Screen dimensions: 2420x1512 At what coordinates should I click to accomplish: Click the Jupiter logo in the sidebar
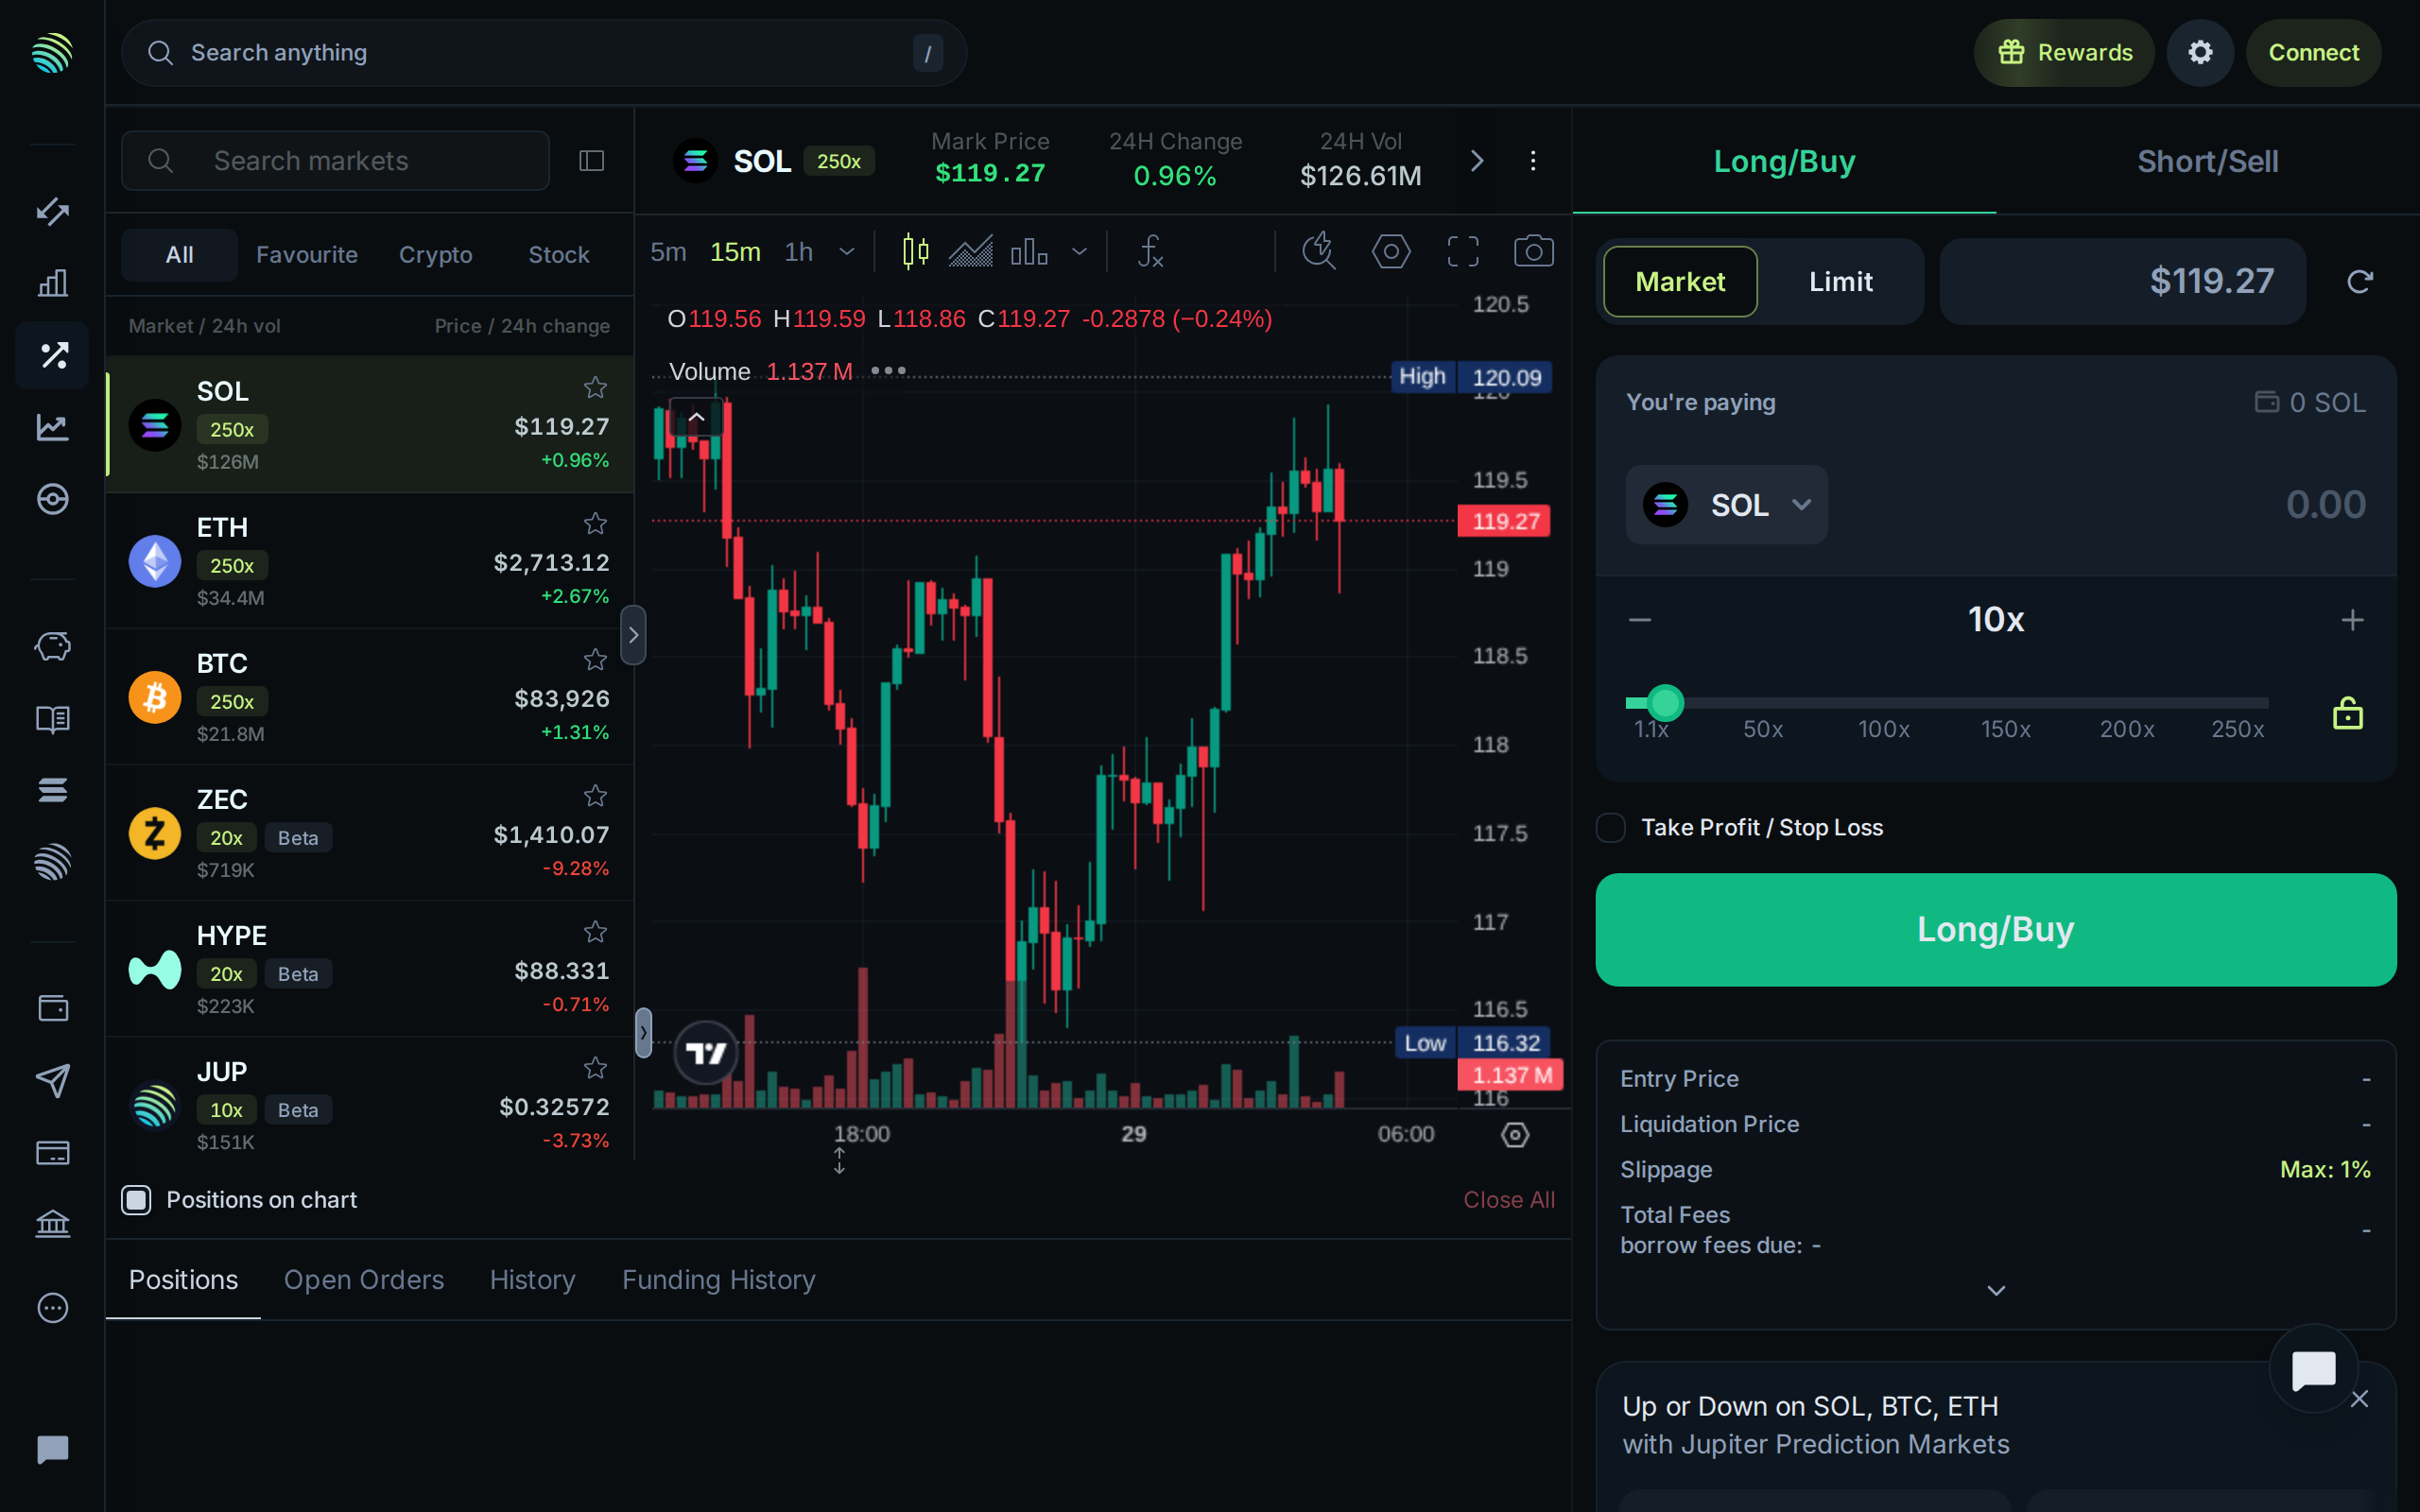pyautogui.click(x=52, y=52)
